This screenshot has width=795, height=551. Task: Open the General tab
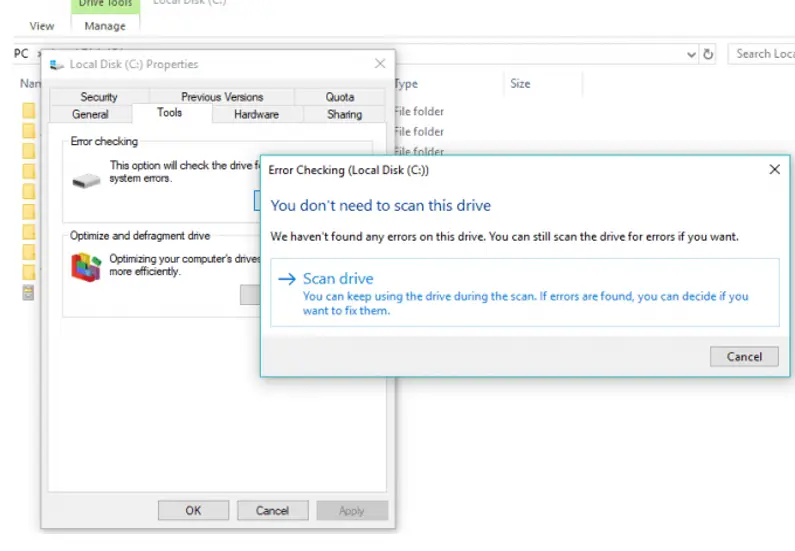90,114
